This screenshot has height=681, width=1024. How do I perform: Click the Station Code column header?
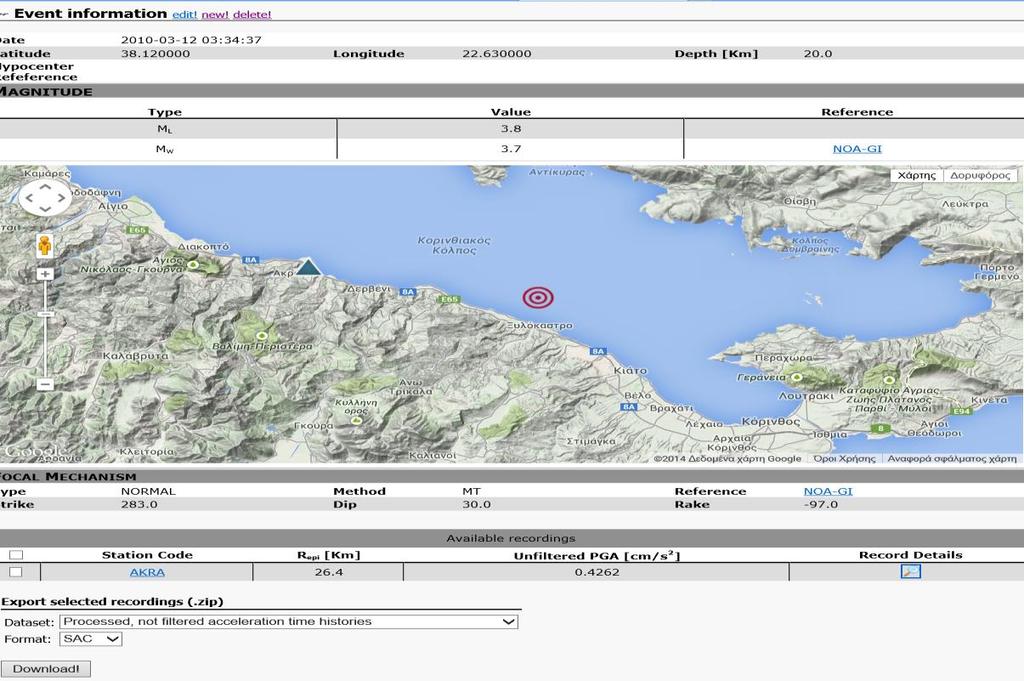tap(147, 555)
